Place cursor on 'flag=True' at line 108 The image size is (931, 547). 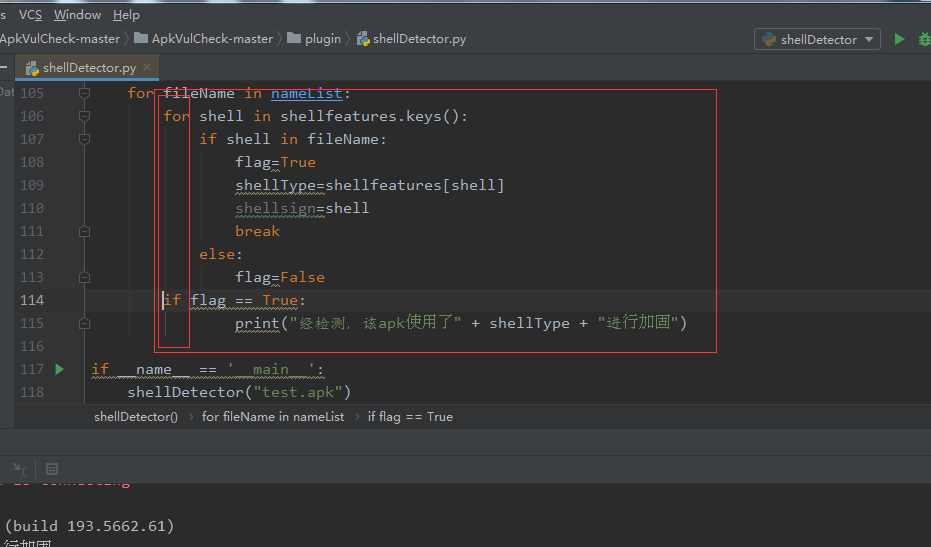tap(276, 162)
